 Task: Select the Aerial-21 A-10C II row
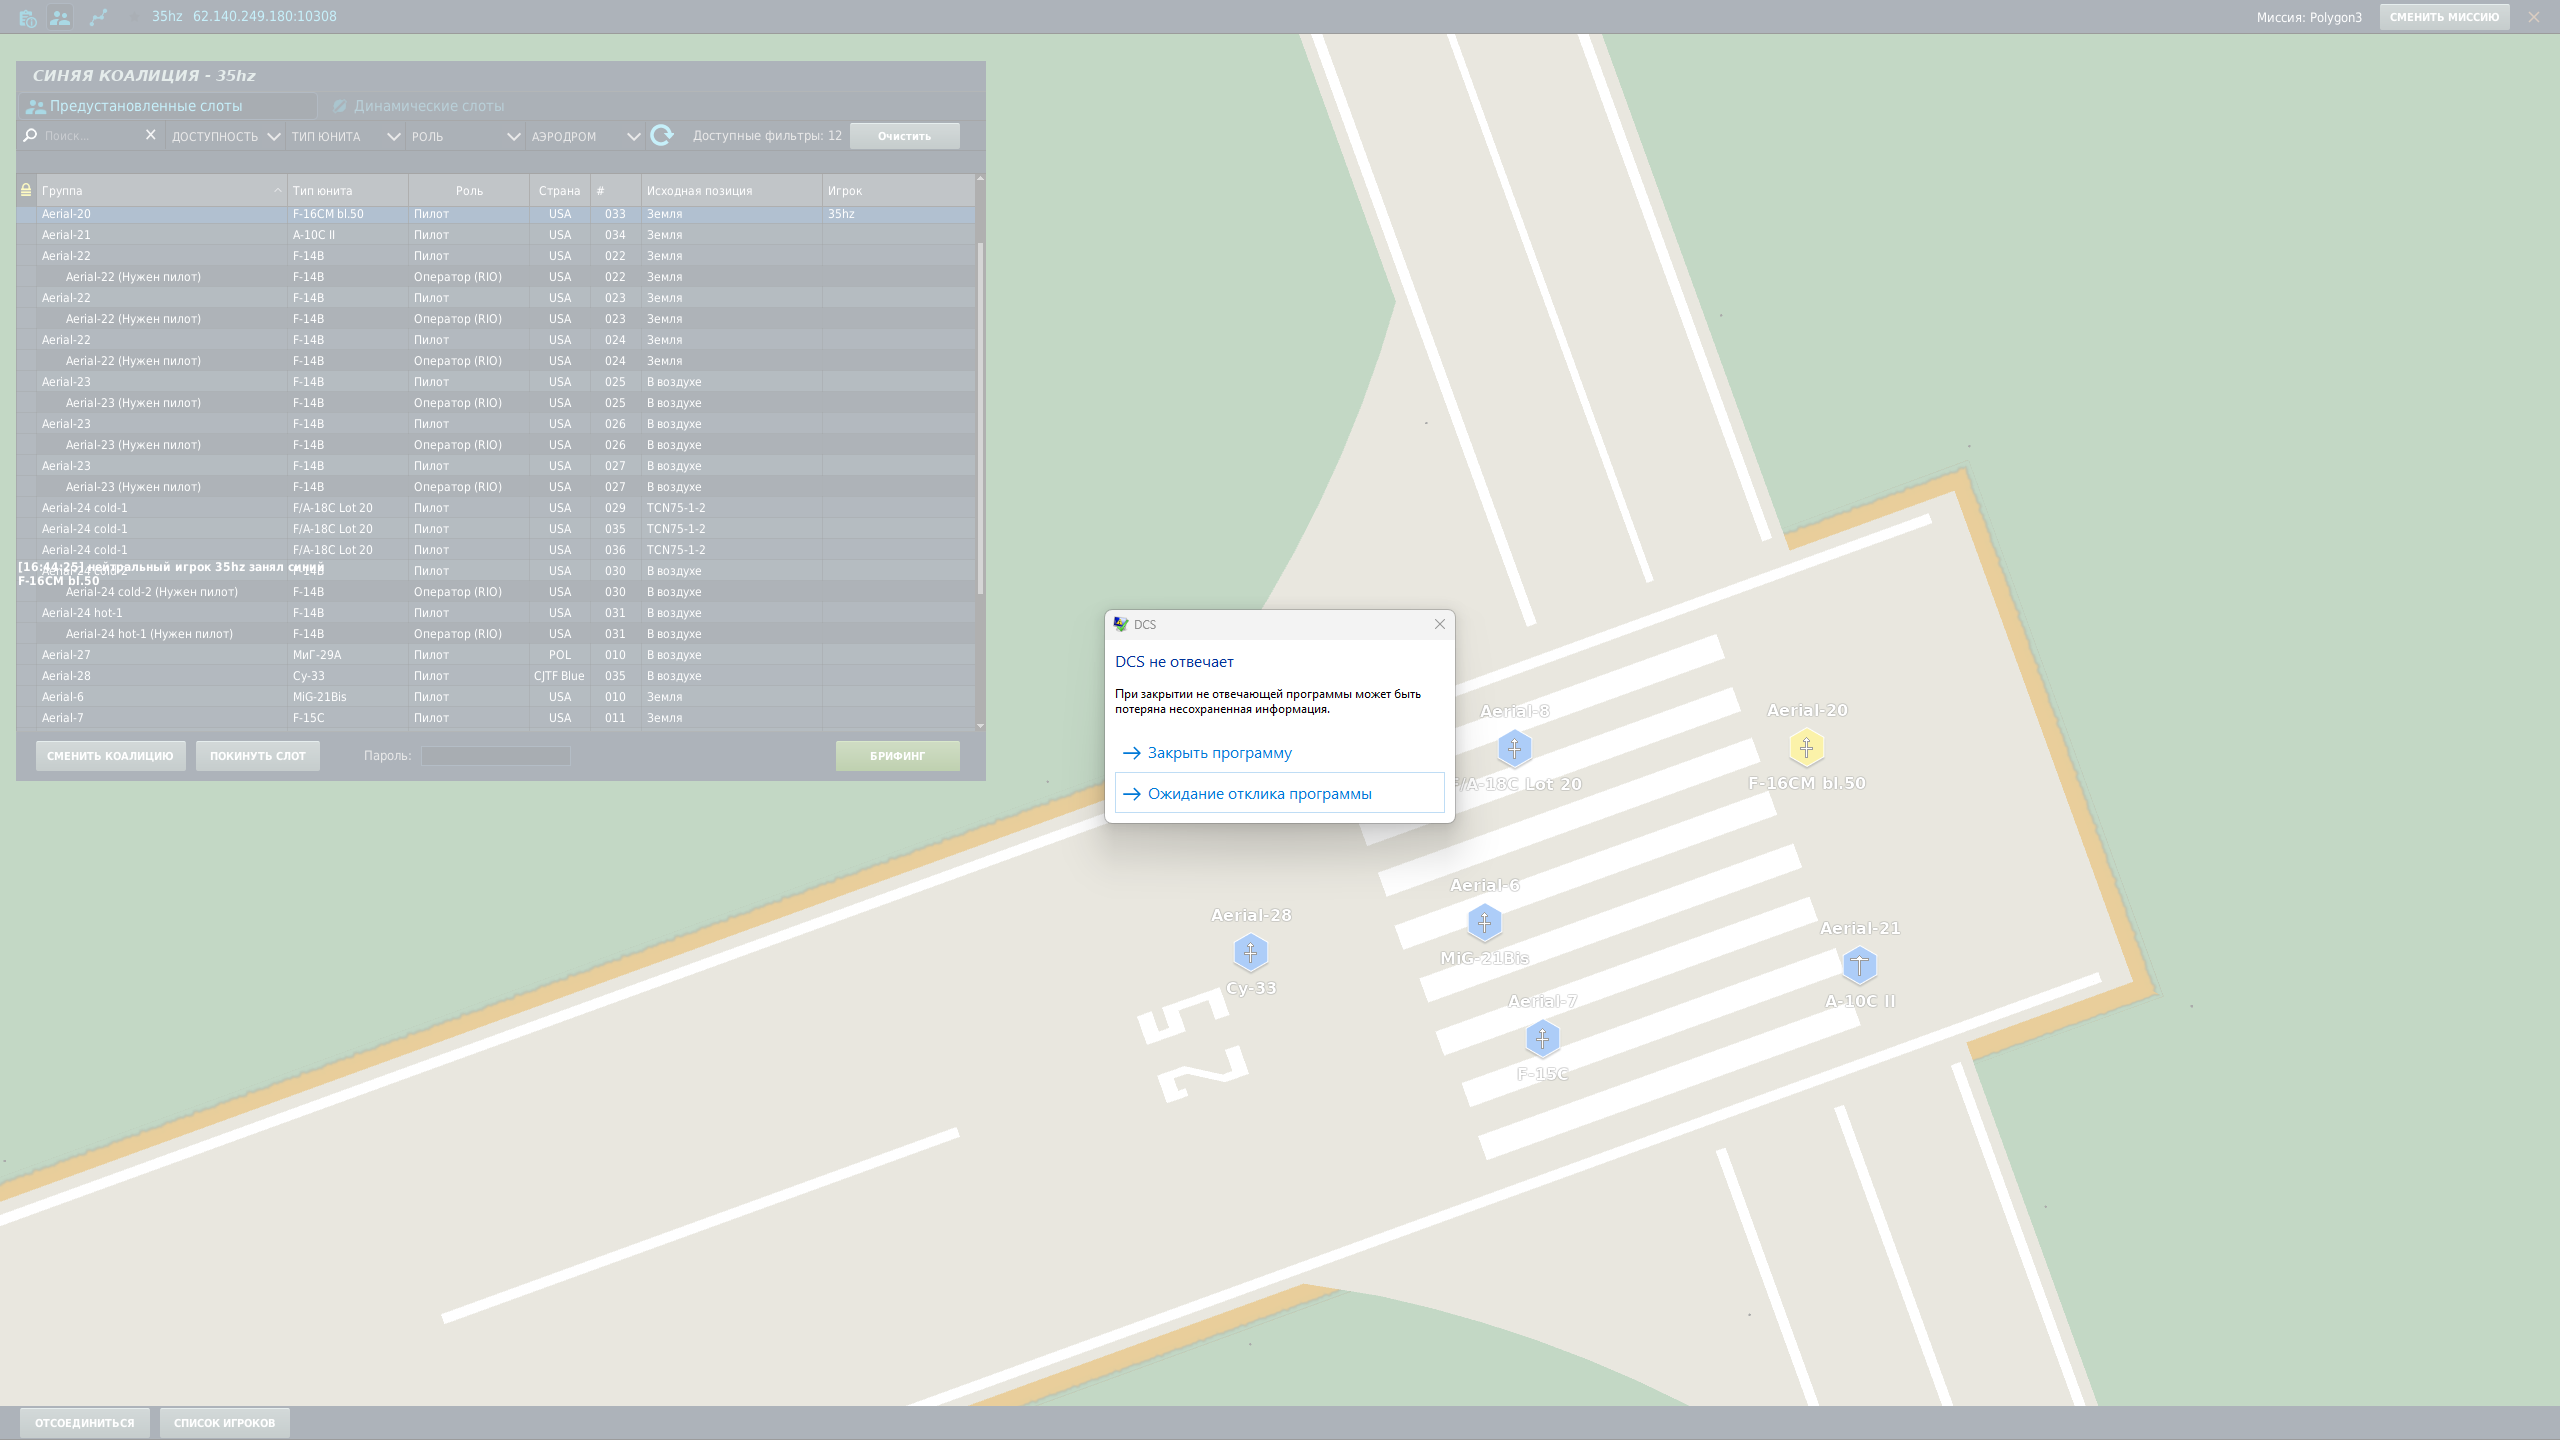[x=496, y=235]
